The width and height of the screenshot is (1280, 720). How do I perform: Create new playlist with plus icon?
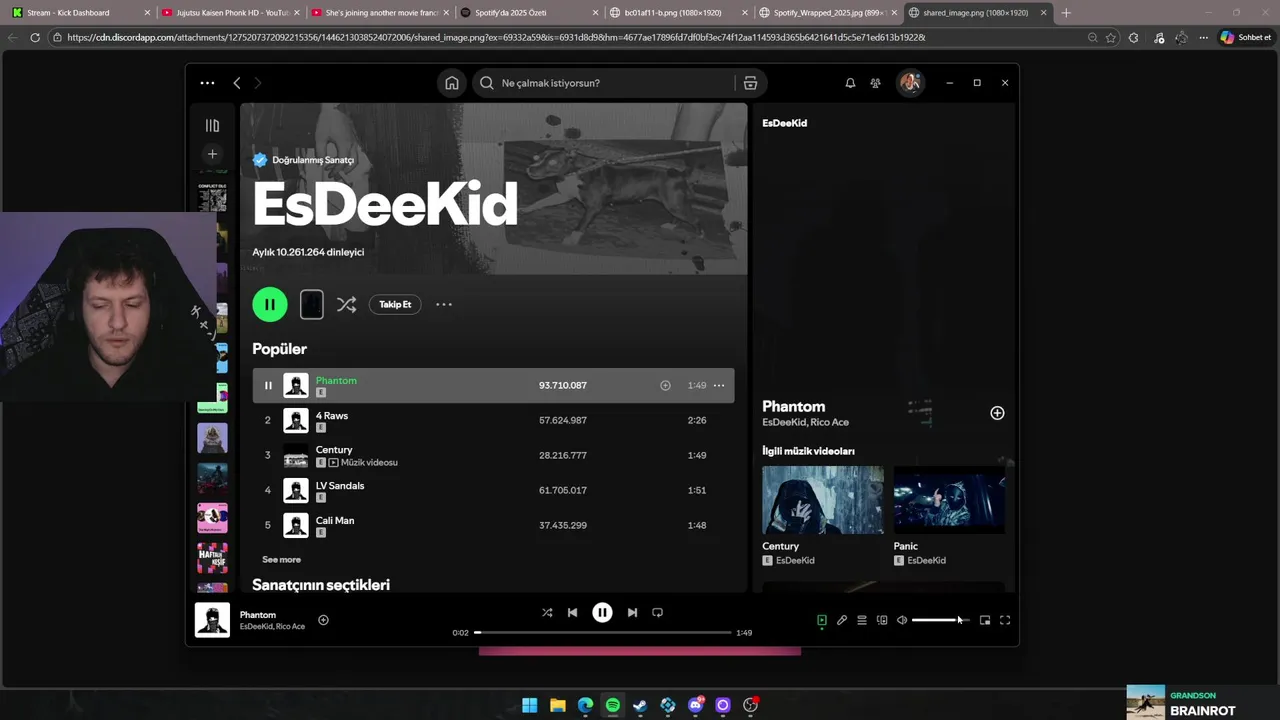click(212, 154)
